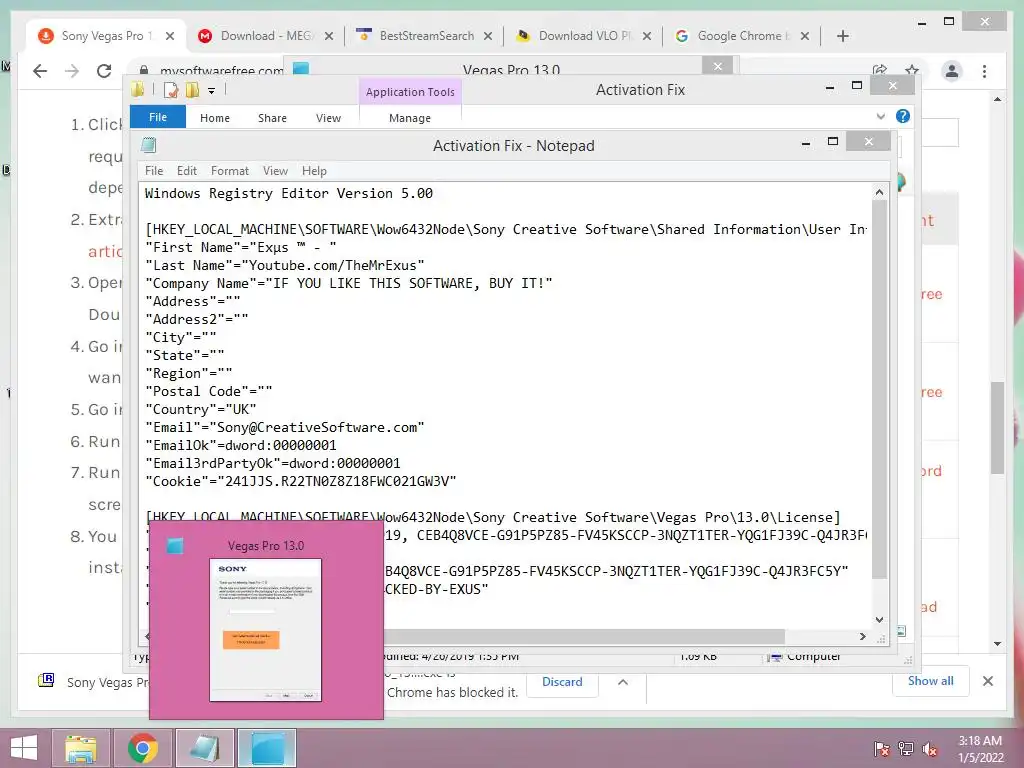This screenshot has height=768, width=1024.
Task: Click the New Folder quick access icon
Action: click(x=192, y=90)
